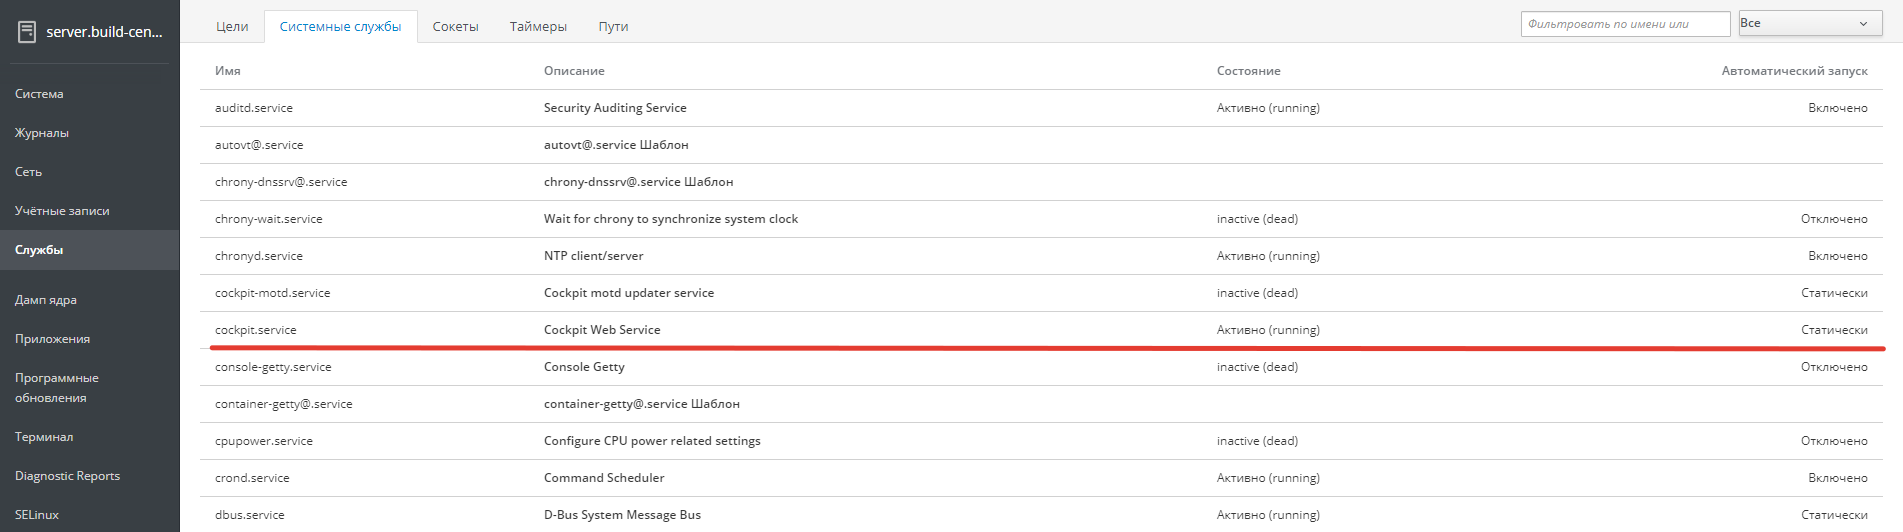Open the SELinux page

coord(37,515)
